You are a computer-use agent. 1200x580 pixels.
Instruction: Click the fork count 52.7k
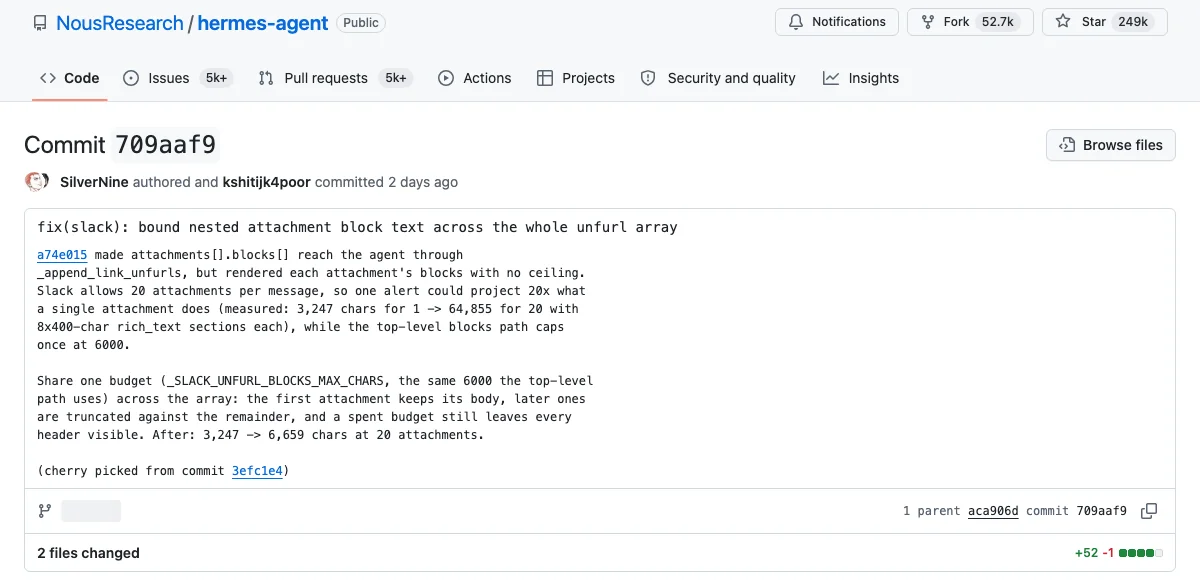(x=998, y=22)
